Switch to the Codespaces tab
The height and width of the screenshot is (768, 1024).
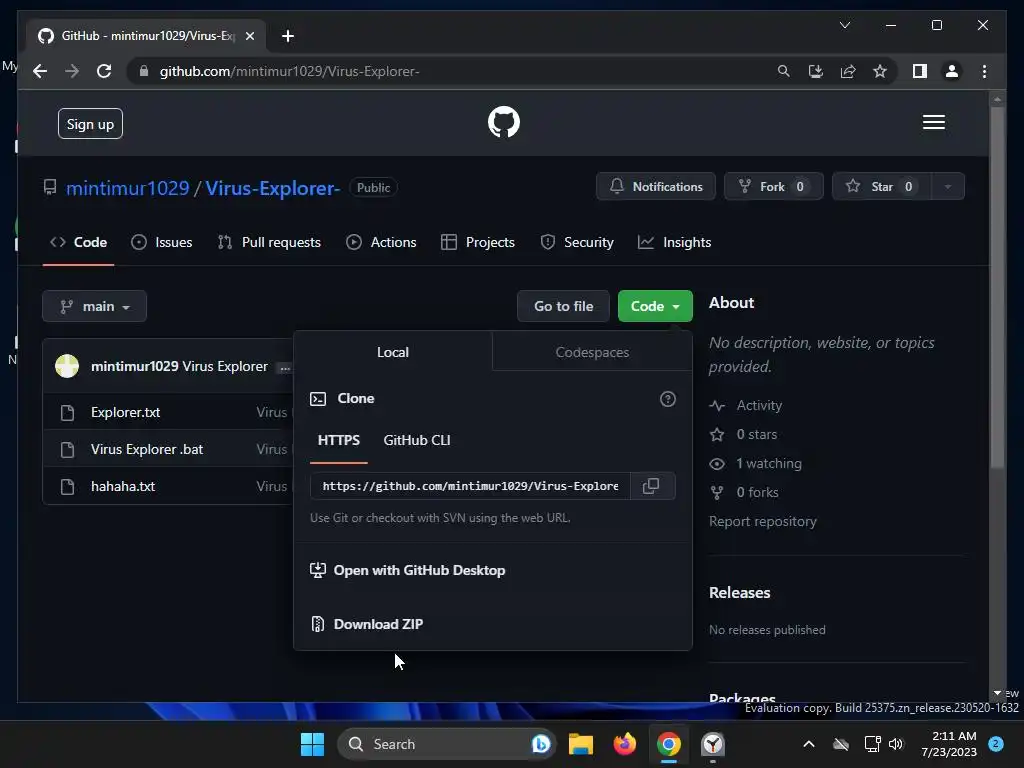pyautogui.click(x=592, y=352)
